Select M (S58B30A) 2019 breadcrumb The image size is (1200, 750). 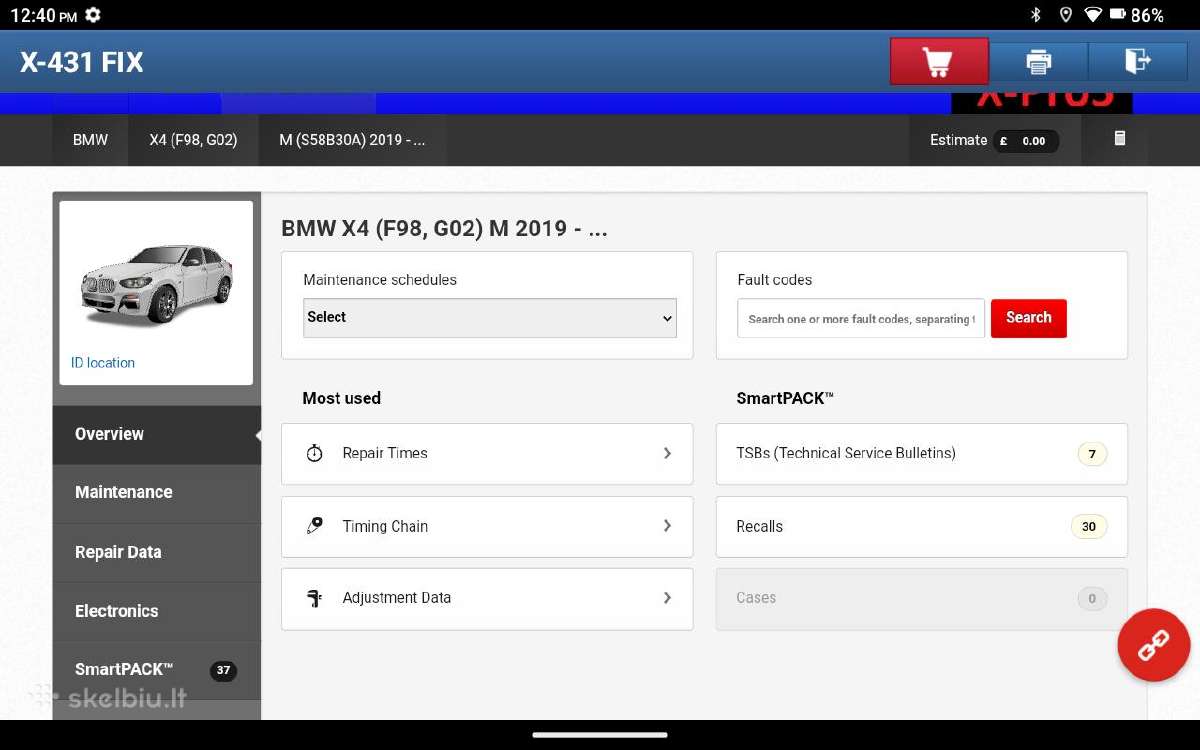point(352,140)
